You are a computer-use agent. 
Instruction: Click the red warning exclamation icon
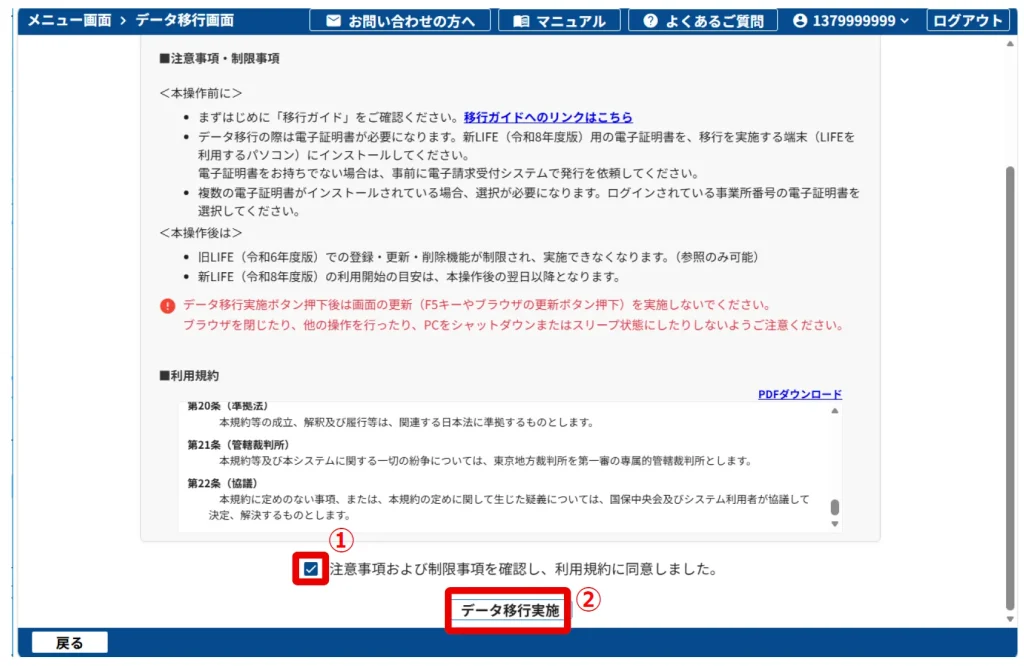pyautogui.click(x=168, y=306)
